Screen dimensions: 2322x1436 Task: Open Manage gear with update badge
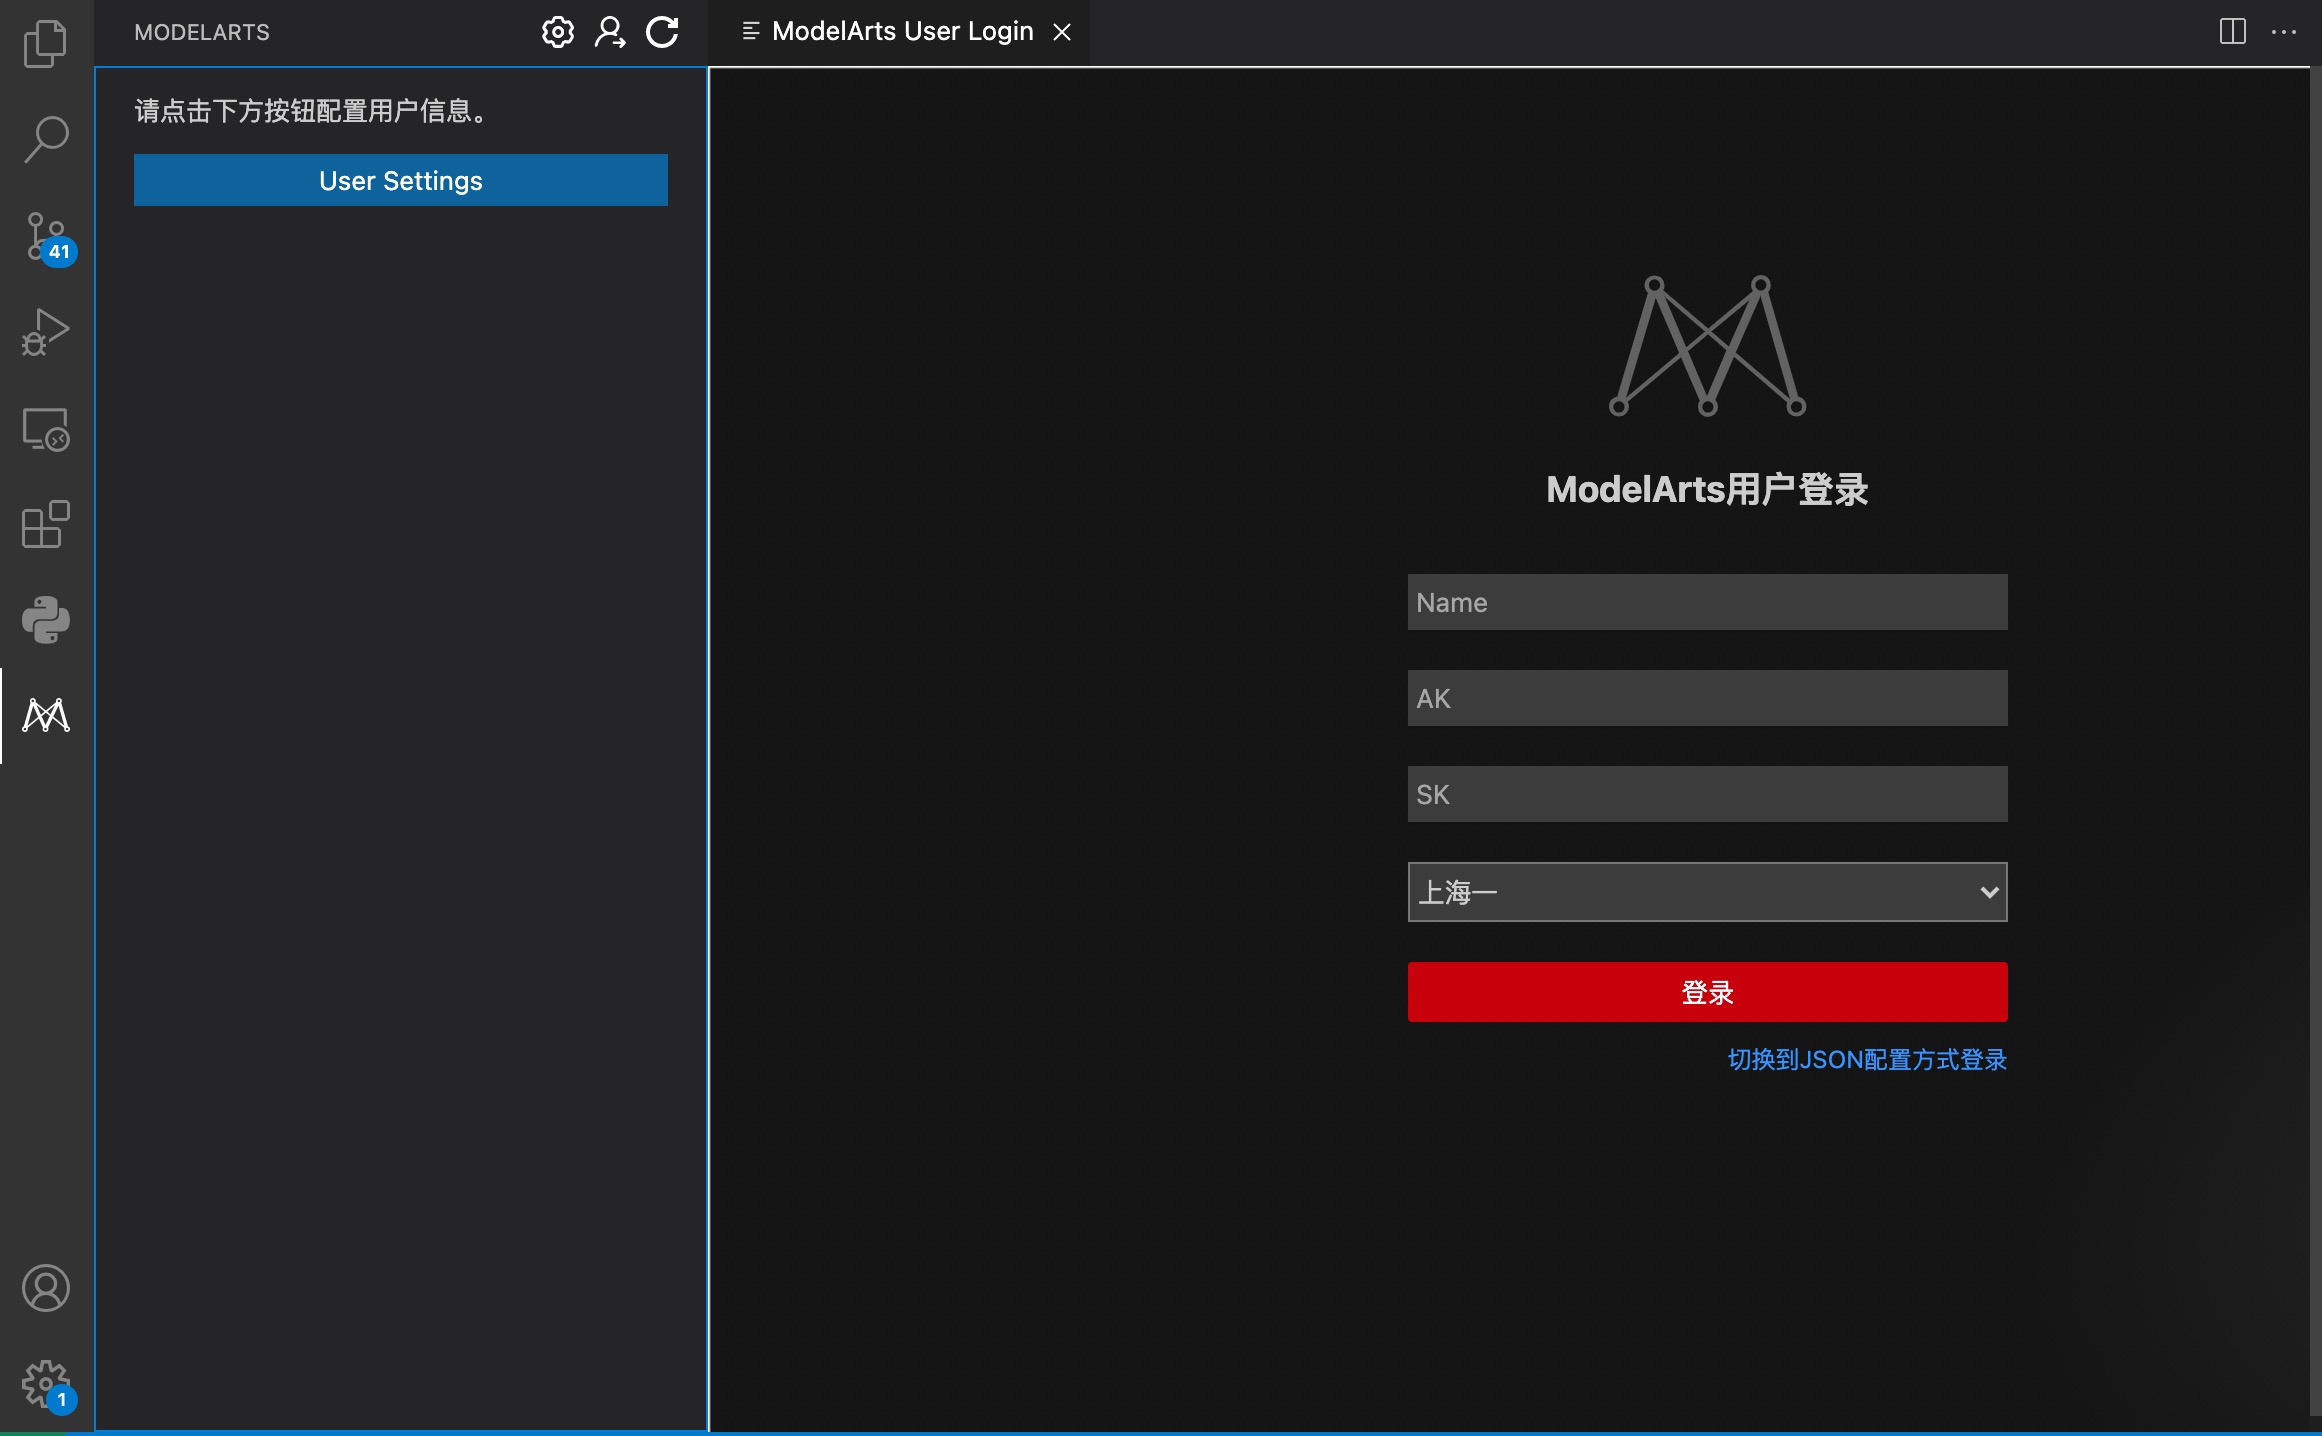click(45, 1384)
